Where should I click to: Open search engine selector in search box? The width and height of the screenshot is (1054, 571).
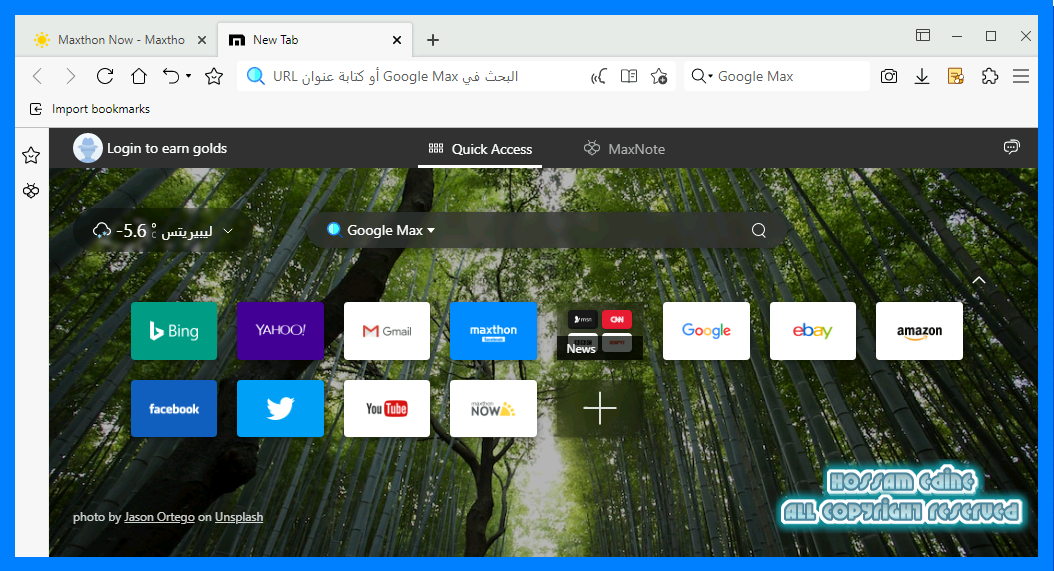[x=702, y=76]
